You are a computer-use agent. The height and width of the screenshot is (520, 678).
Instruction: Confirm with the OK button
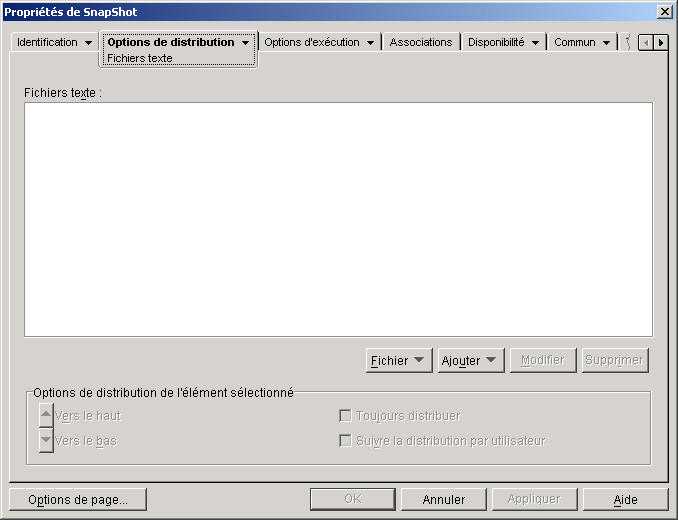353,500
